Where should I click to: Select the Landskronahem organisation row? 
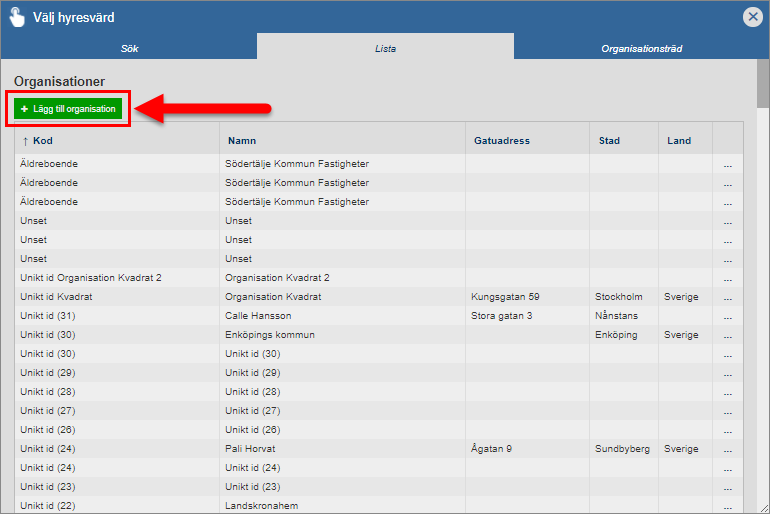(x=263, y=505)
